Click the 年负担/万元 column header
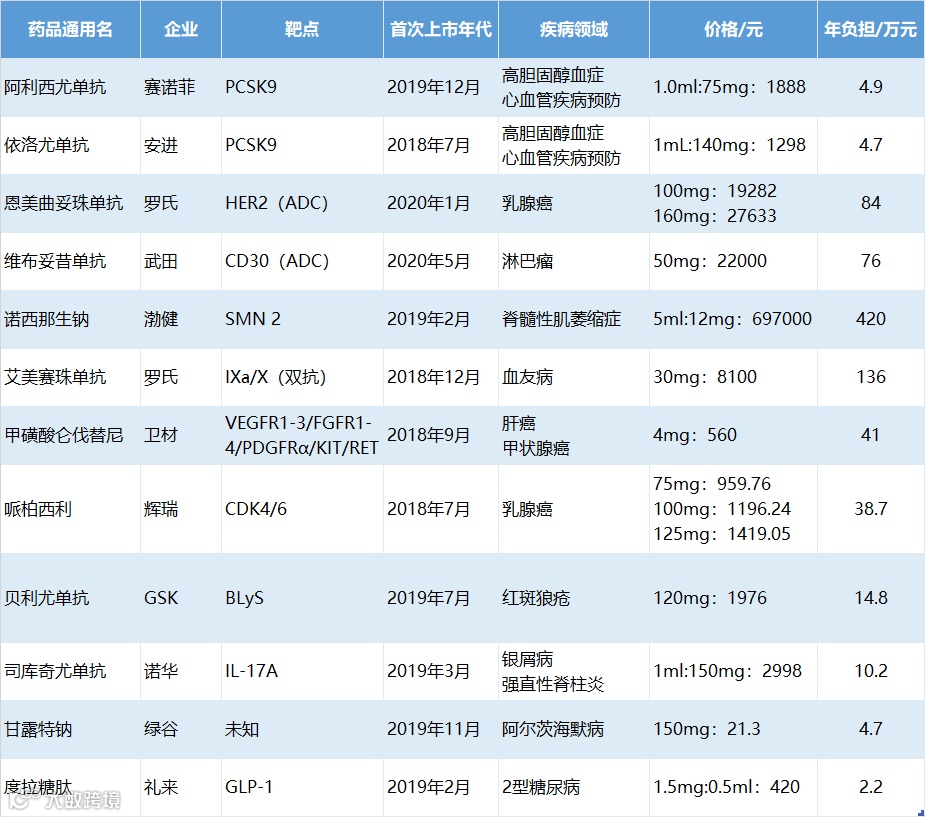The width and height of the screenshot is (925, 817). [x=871, y=29]
